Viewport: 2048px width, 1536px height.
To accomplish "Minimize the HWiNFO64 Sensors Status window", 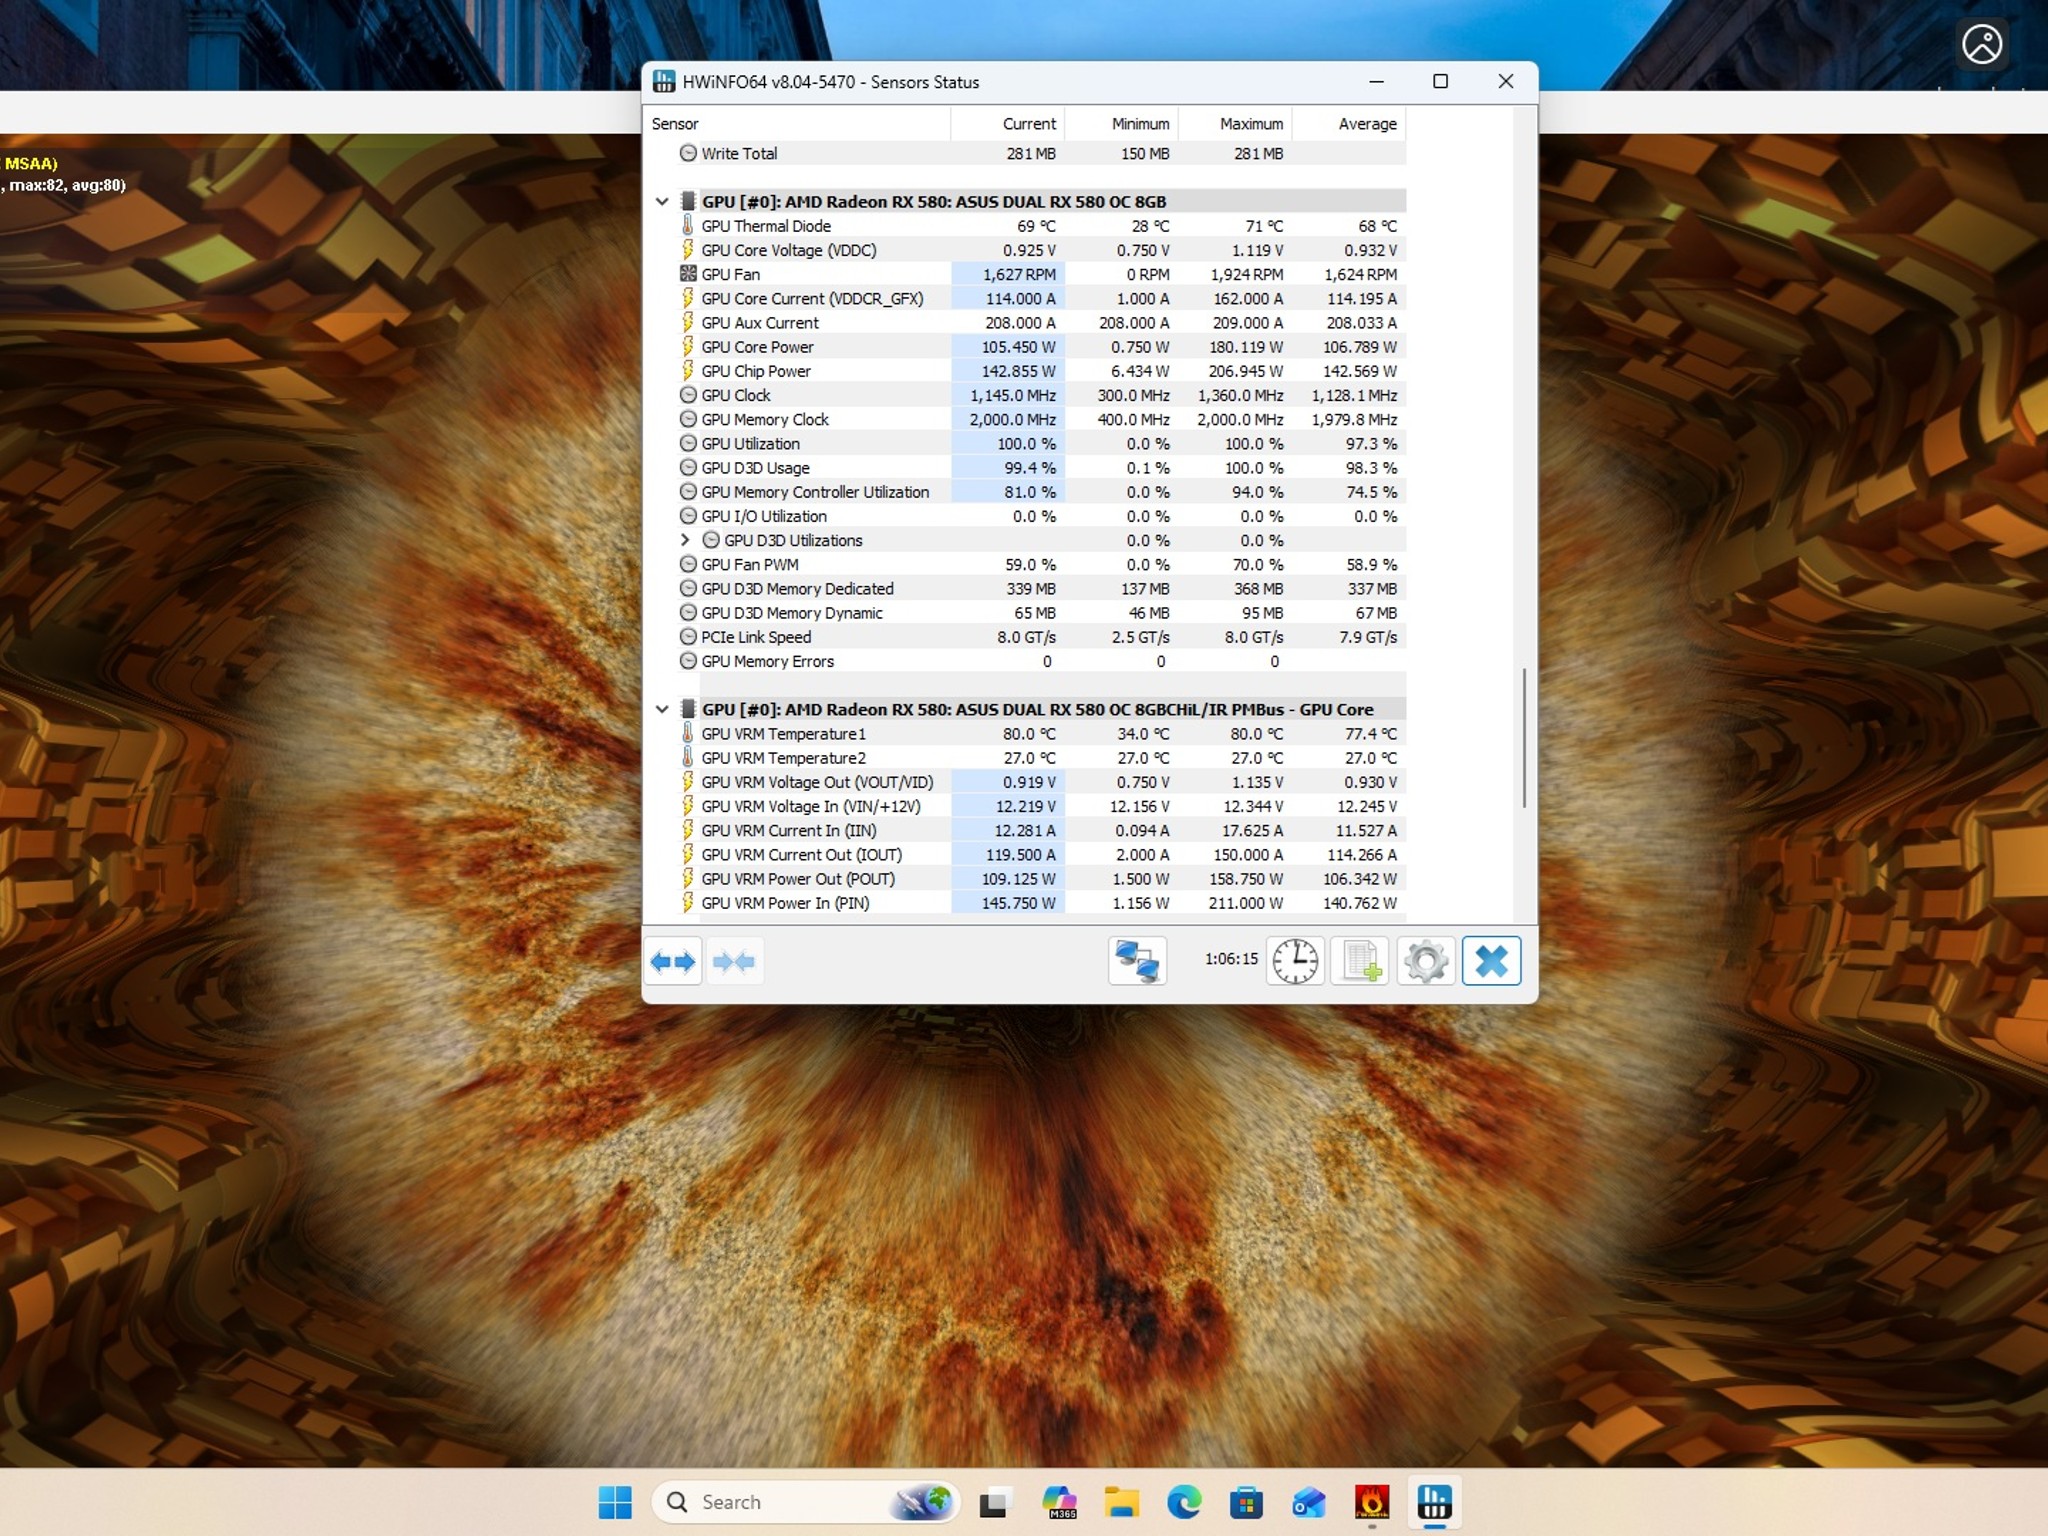I will click(x=1376, y=82).
